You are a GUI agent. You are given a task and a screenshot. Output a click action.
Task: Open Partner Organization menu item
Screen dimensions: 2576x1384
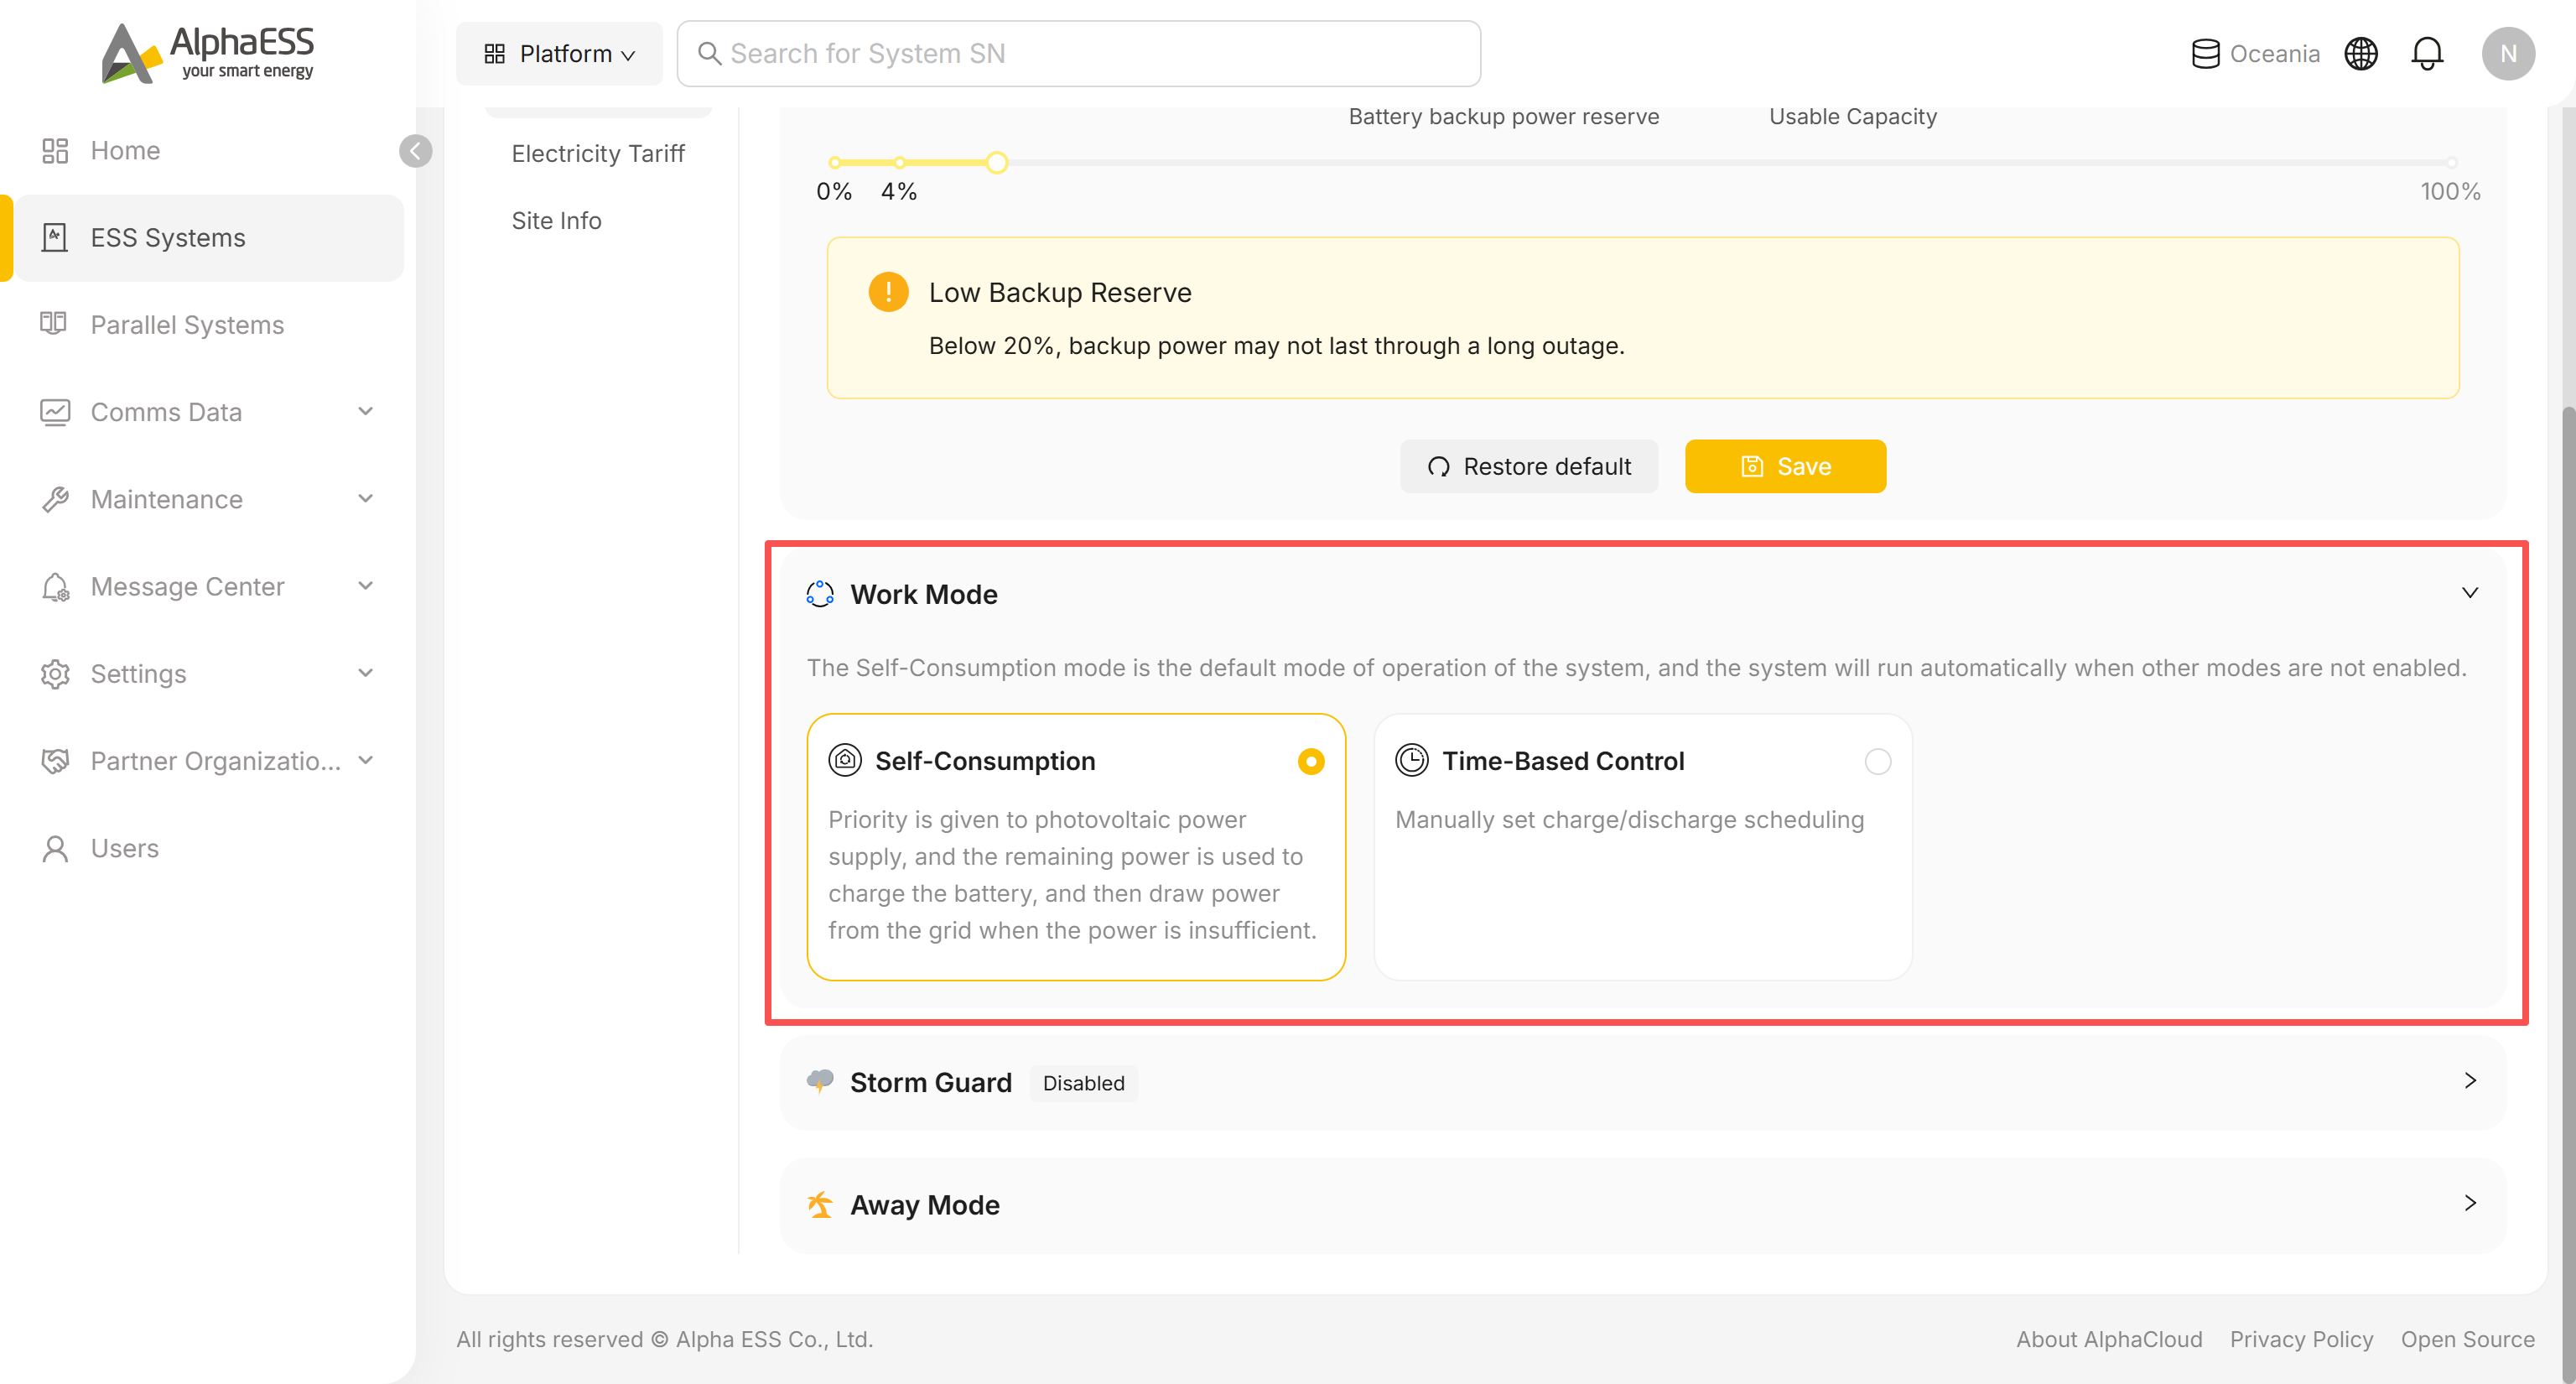pos(209,761)
